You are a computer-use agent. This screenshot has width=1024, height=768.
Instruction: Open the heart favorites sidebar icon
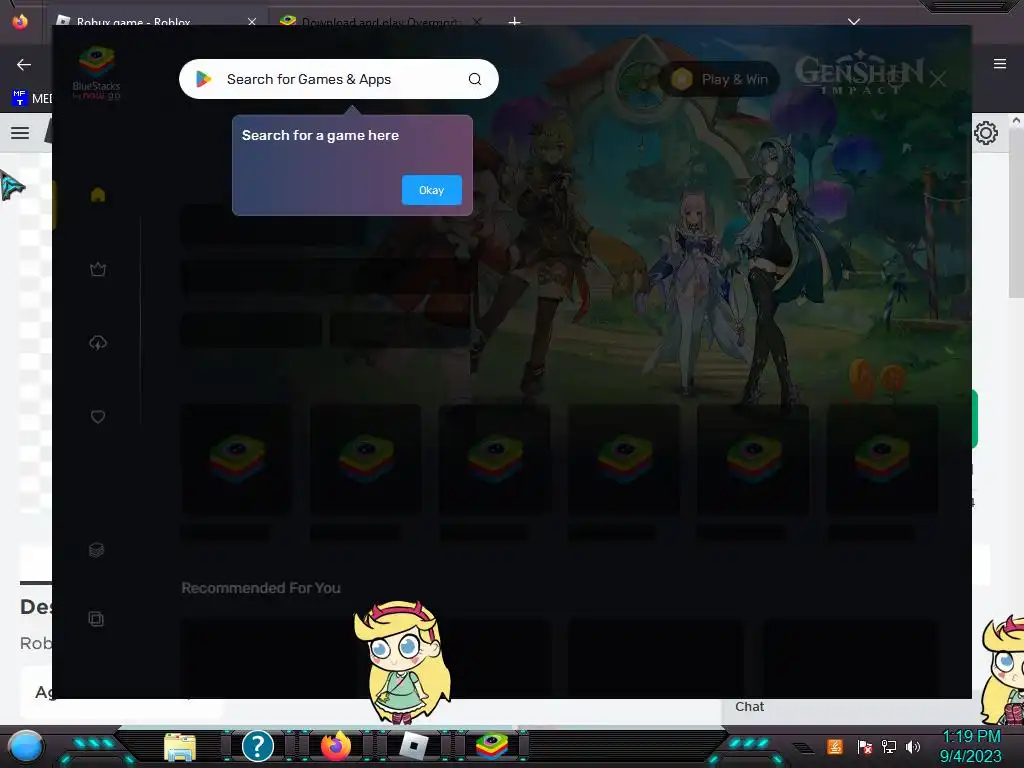pos(98,417)
